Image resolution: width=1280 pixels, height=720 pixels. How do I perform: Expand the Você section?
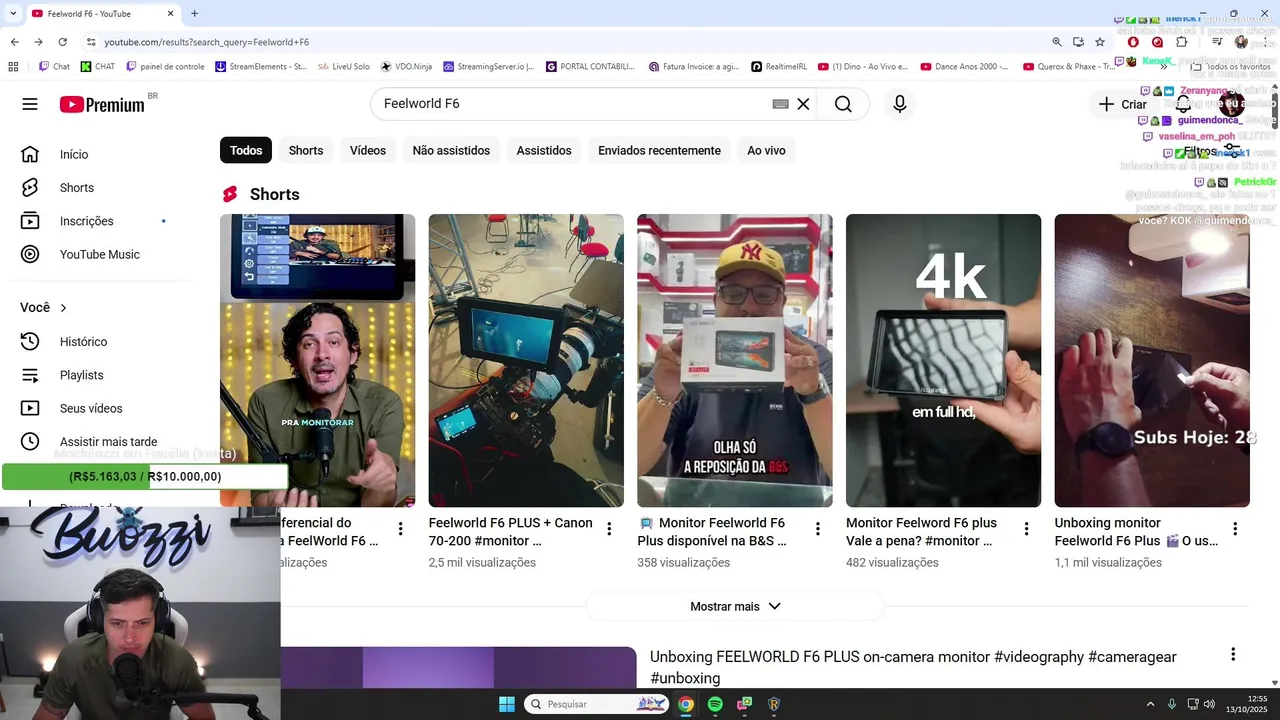pyautogui.click(x=44, y=308)
